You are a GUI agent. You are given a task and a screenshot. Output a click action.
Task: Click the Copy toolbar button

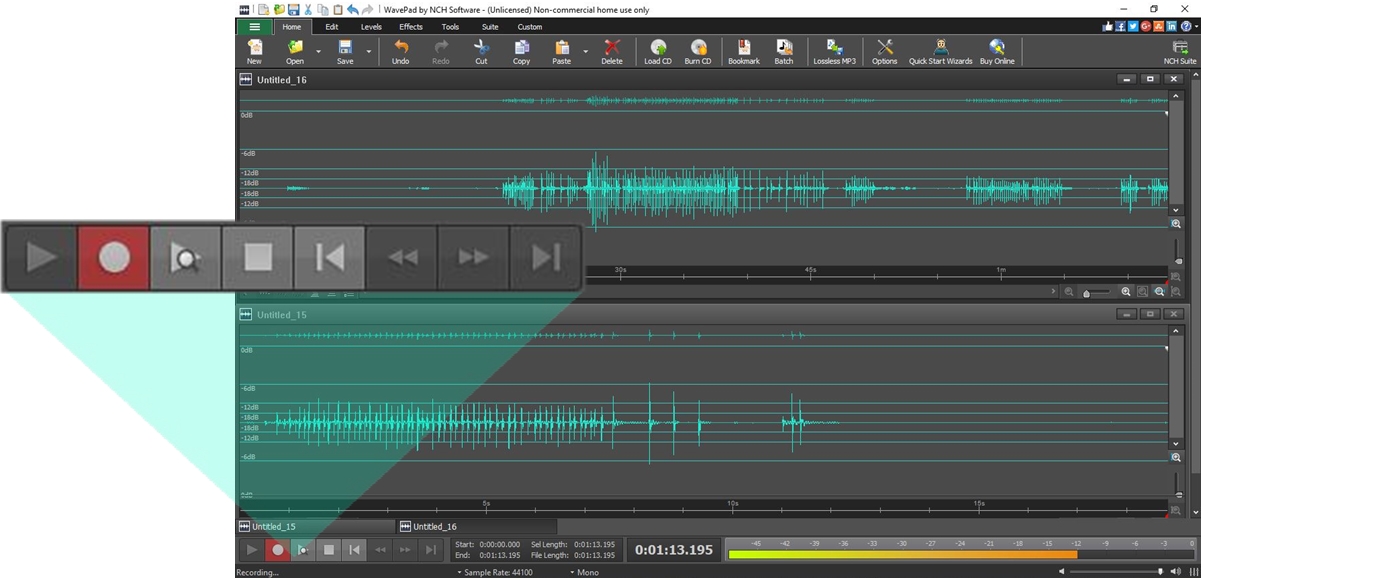pyautogui.click(x=521, y=52)
